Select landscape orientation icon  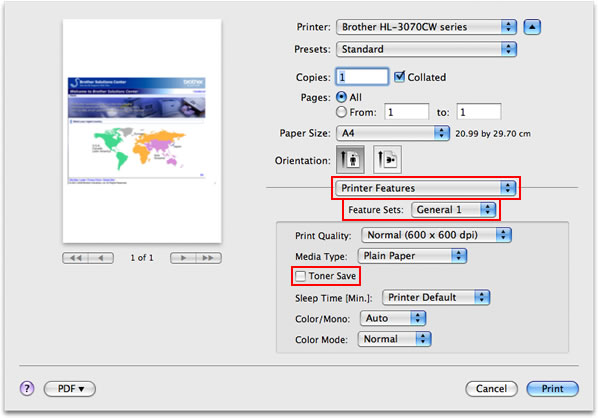point(387,159)
